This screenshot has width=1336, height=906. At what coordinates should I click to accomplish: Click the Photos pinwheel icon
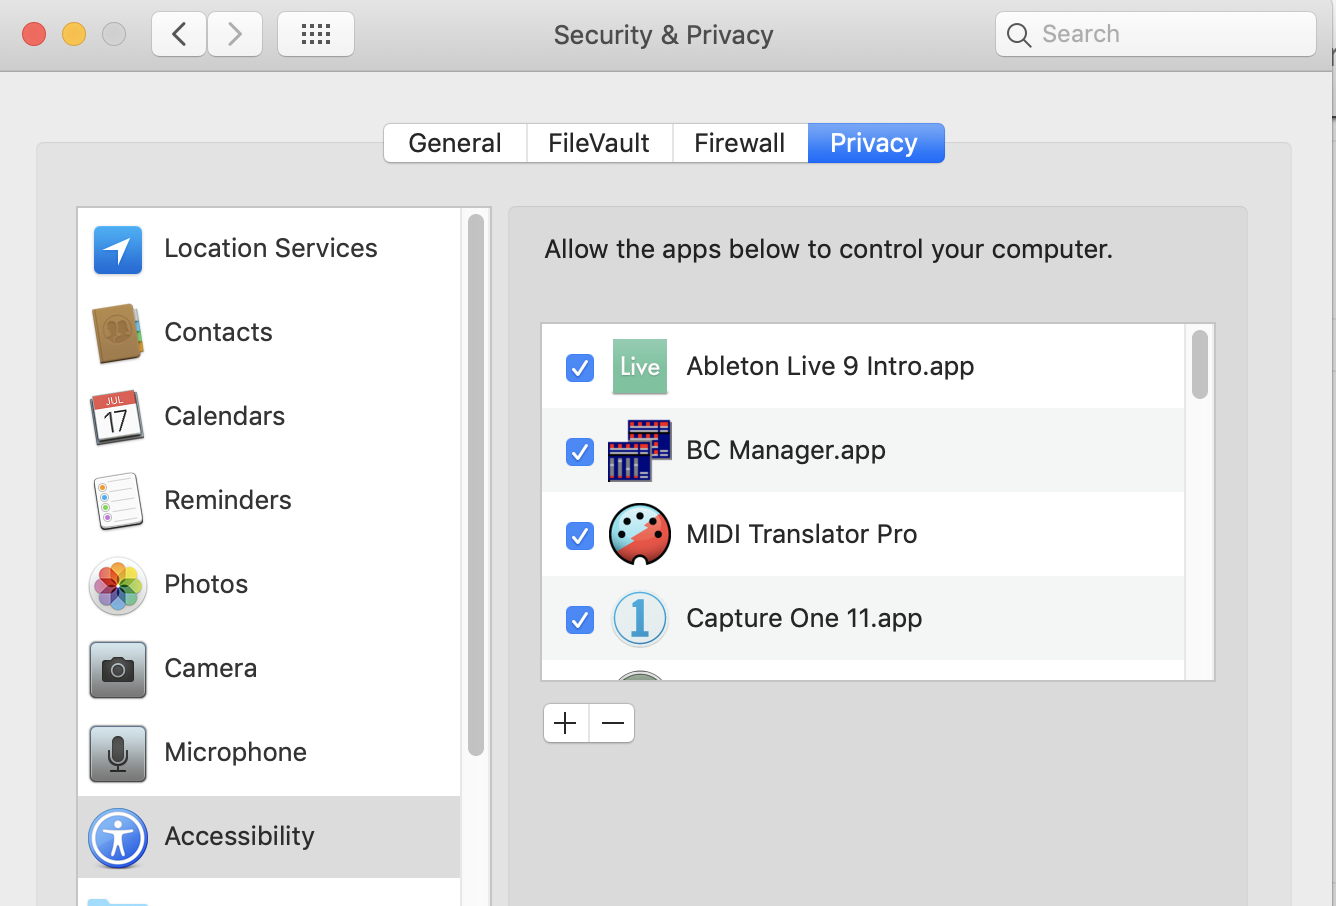click(118, 585)
